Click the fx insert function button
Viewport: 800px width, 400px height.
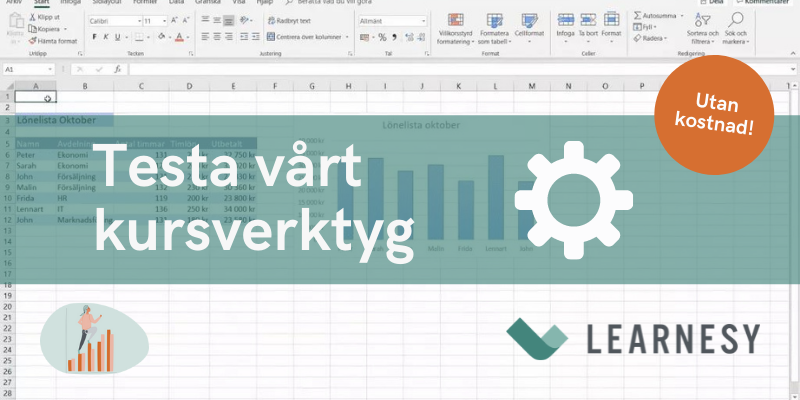pyautogui.click(x=117, y=69)
